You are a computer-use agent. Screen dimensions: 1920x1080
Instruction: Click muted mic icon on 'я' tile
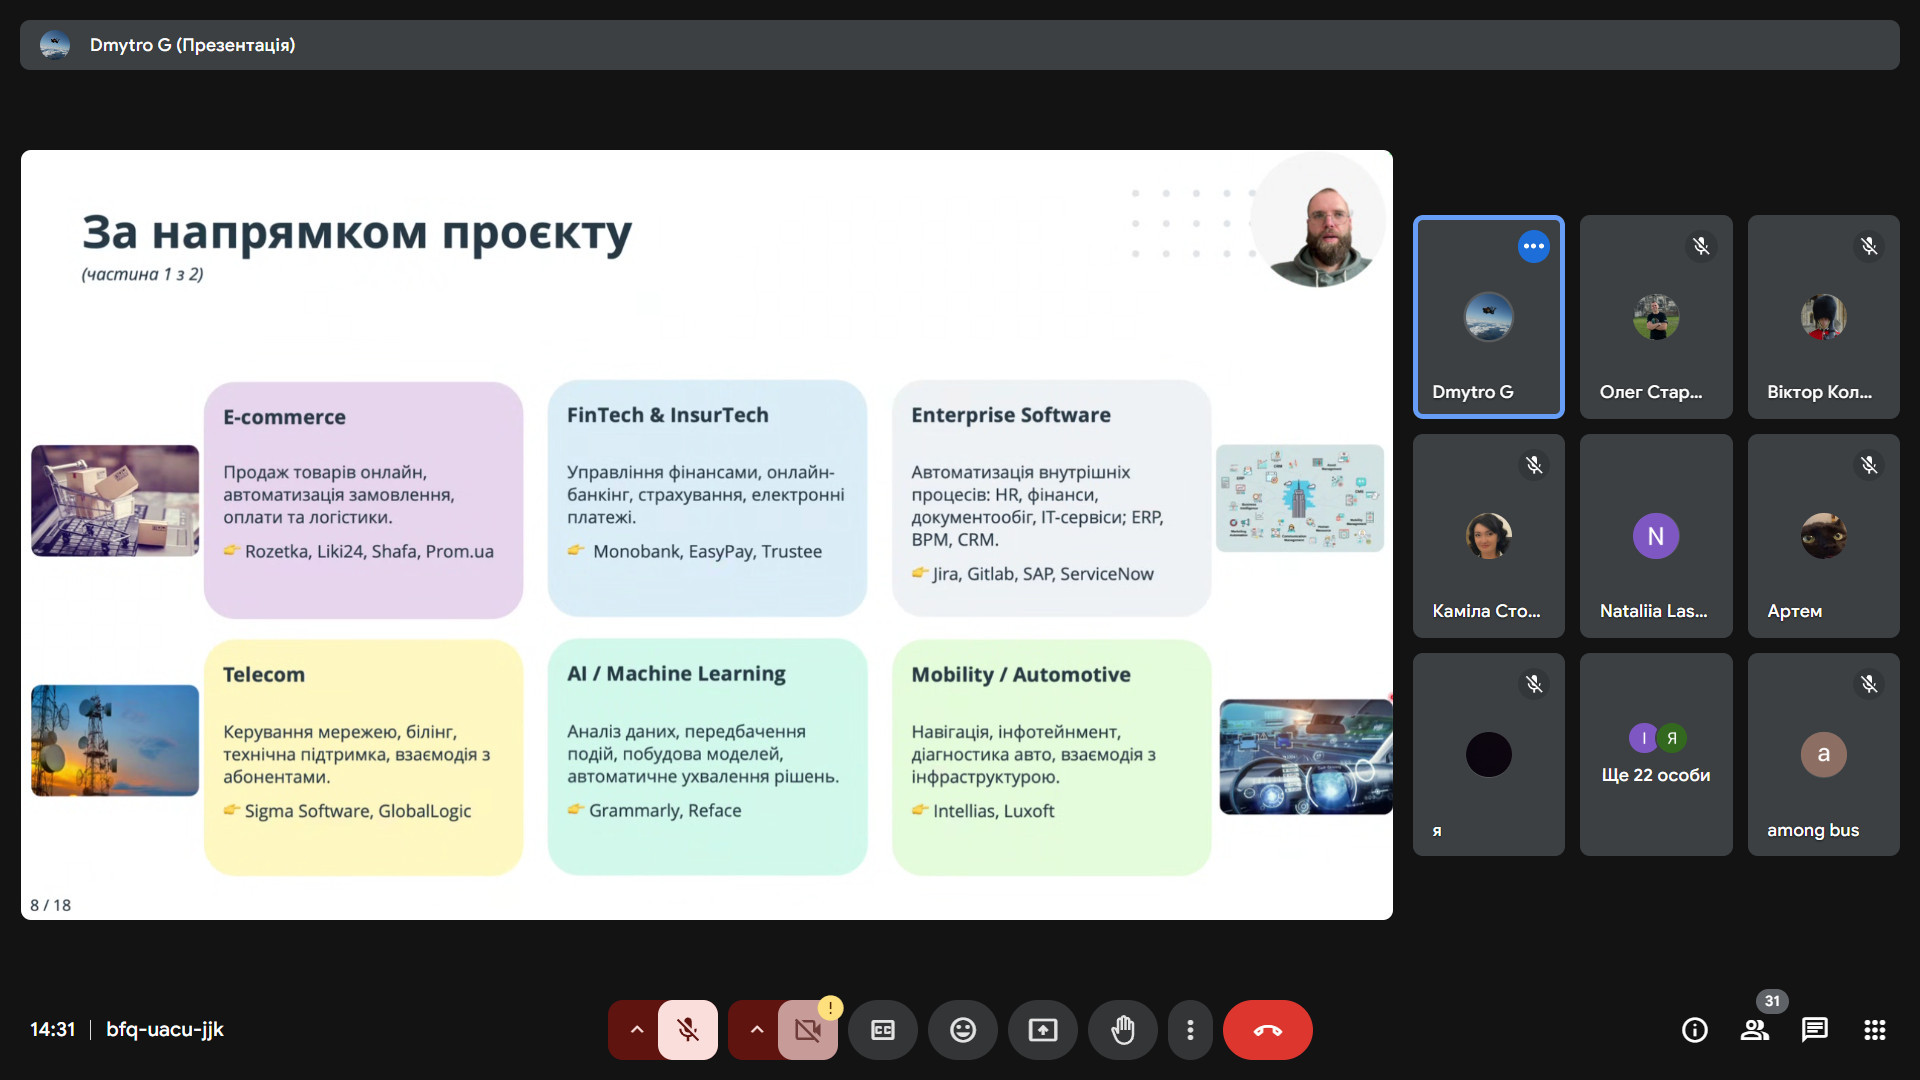point(1534,684)
